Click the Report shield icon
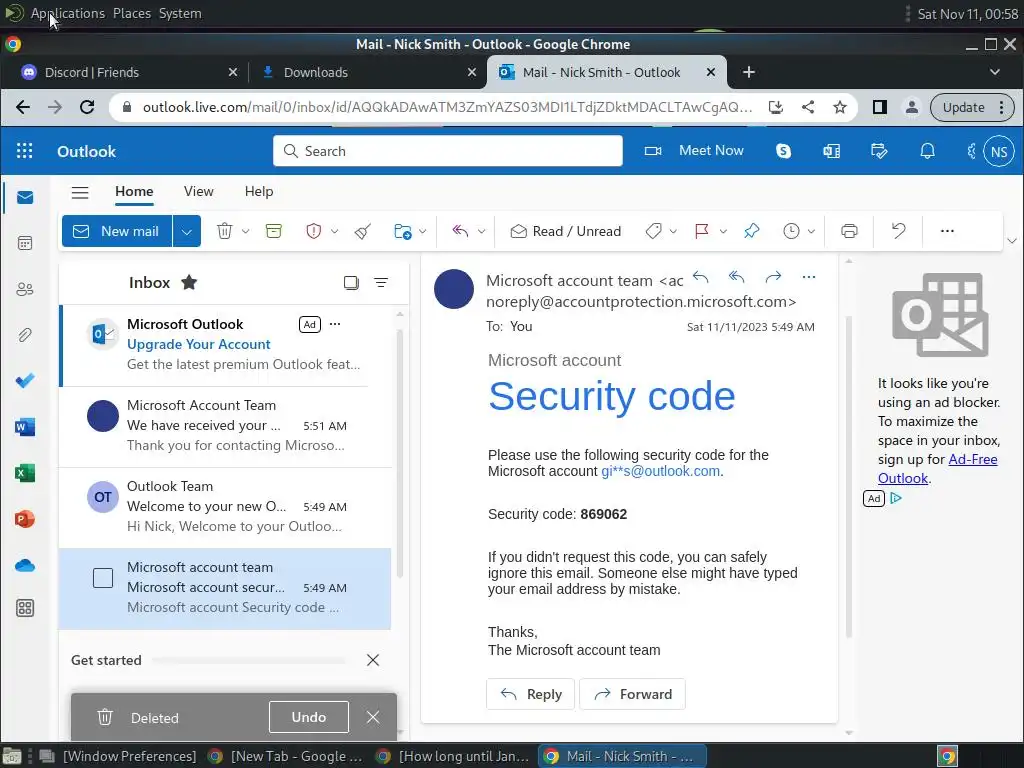The width and height of the screenshot is (1024, 768). click(x=313, y=231)
